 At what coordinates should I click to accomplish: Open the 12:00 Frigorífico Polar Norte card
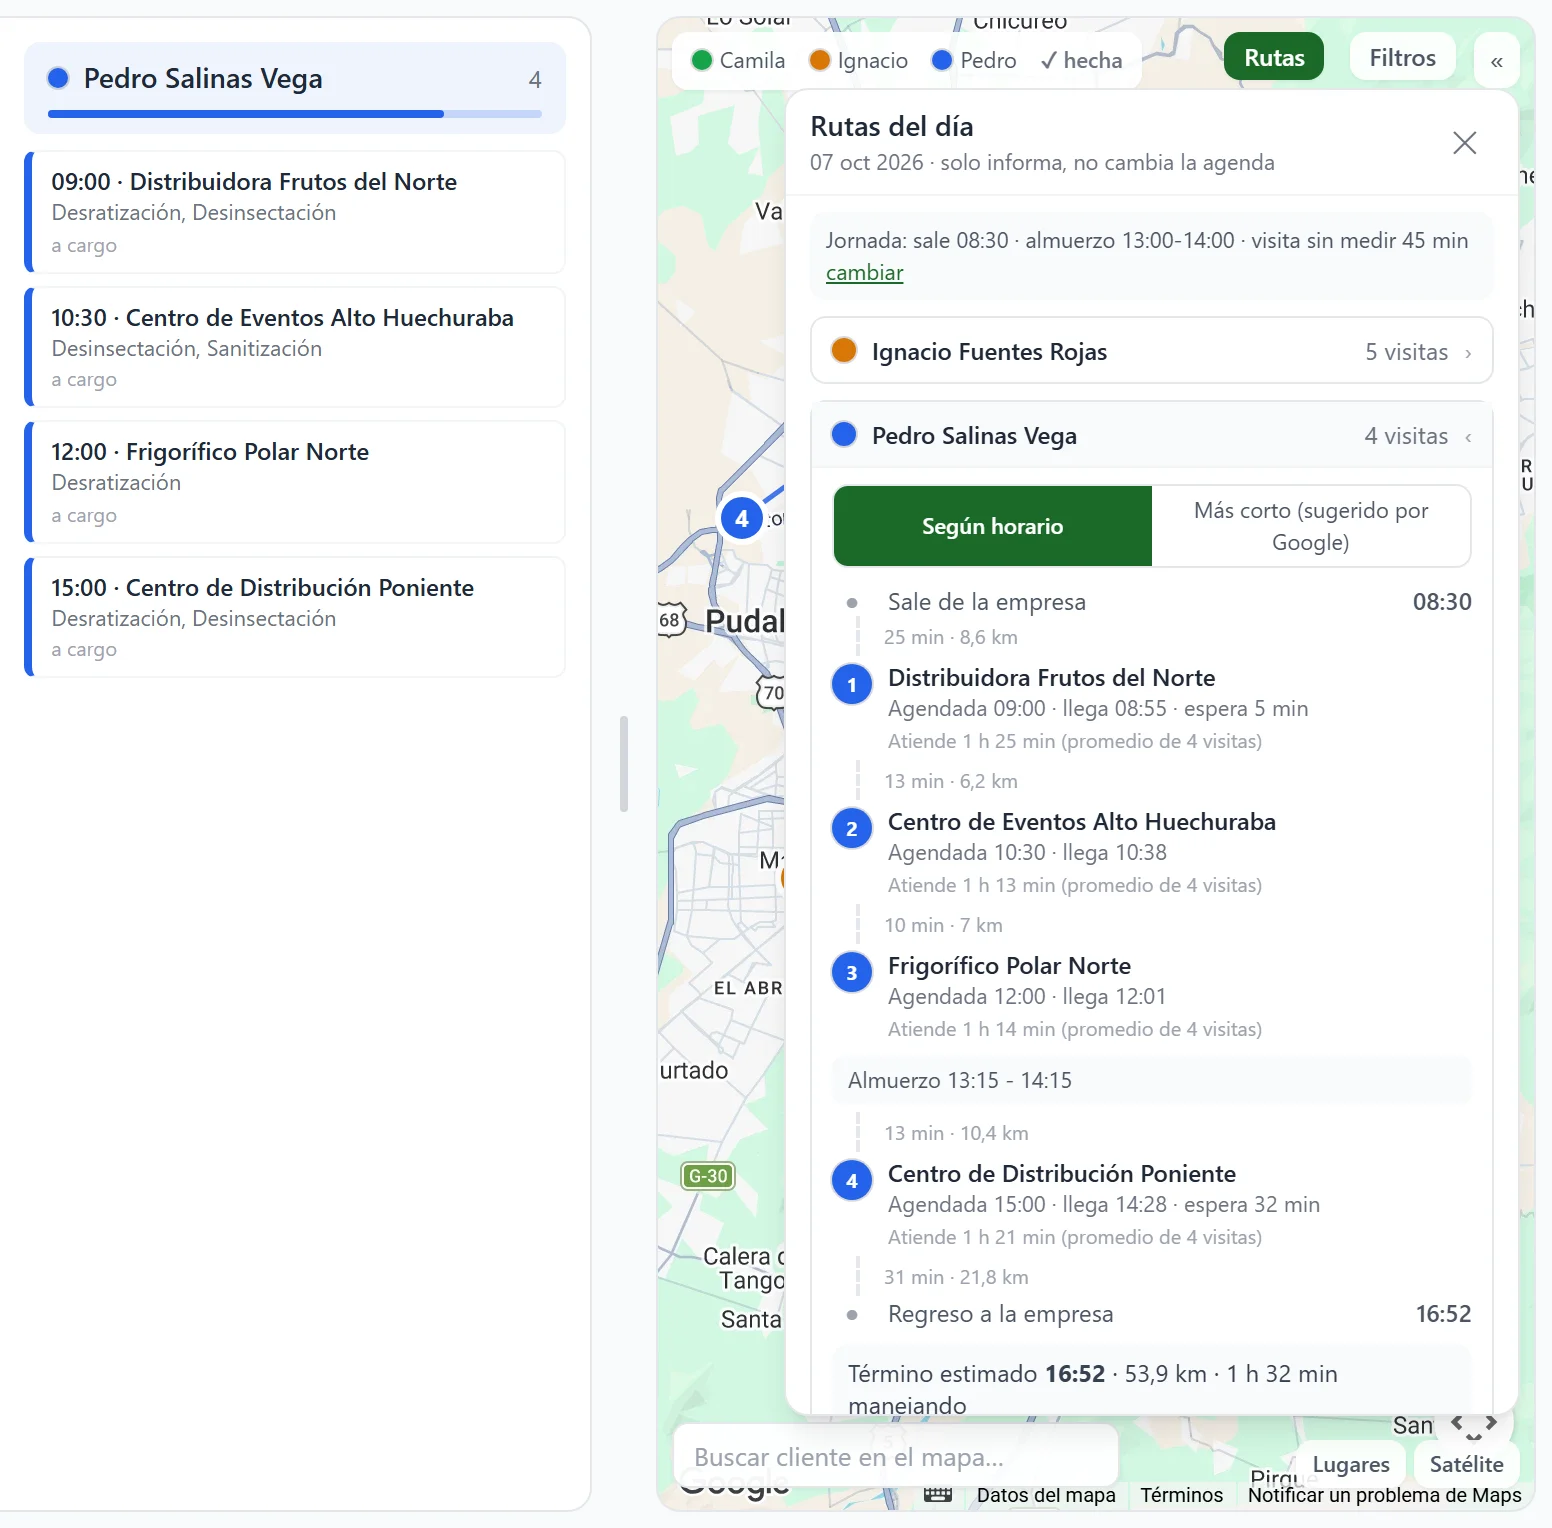coord(295,482)
